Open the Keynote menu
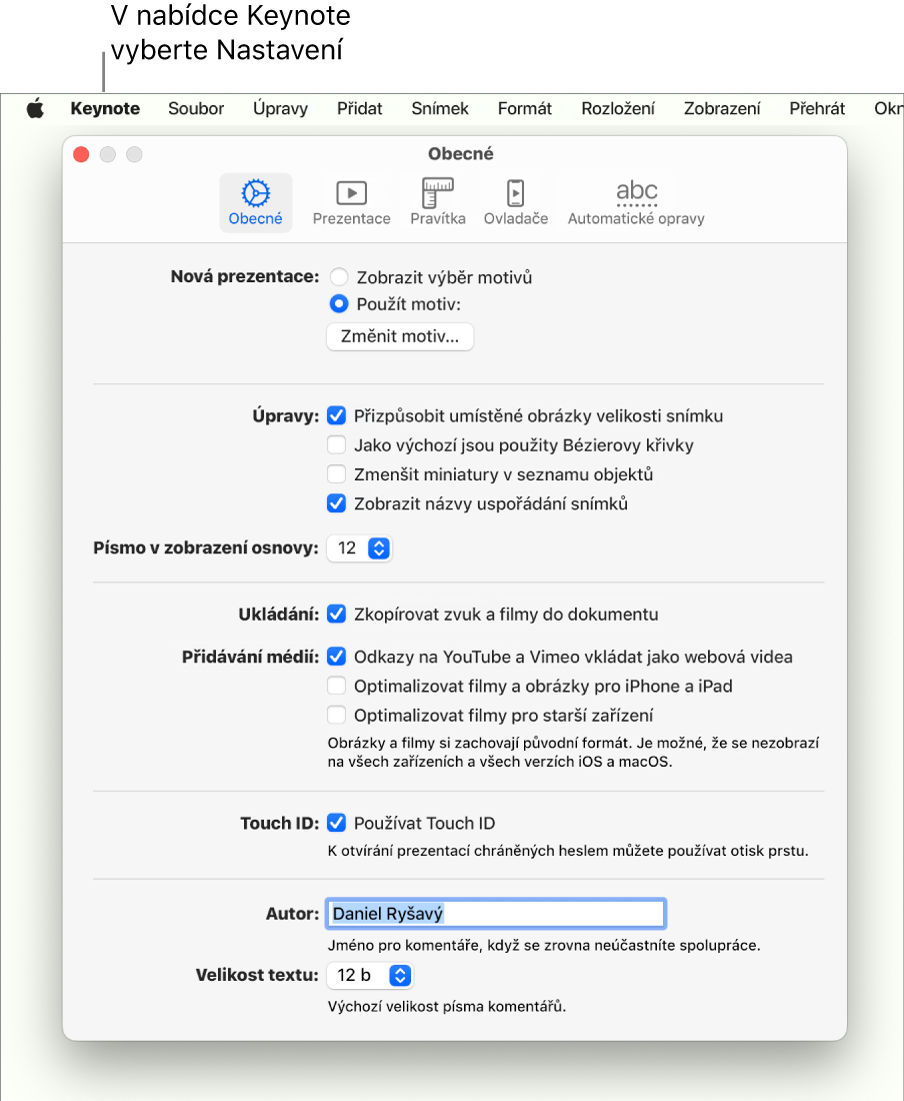The width and height of the screenshot is (904, 1101). [x=105, y=109]
